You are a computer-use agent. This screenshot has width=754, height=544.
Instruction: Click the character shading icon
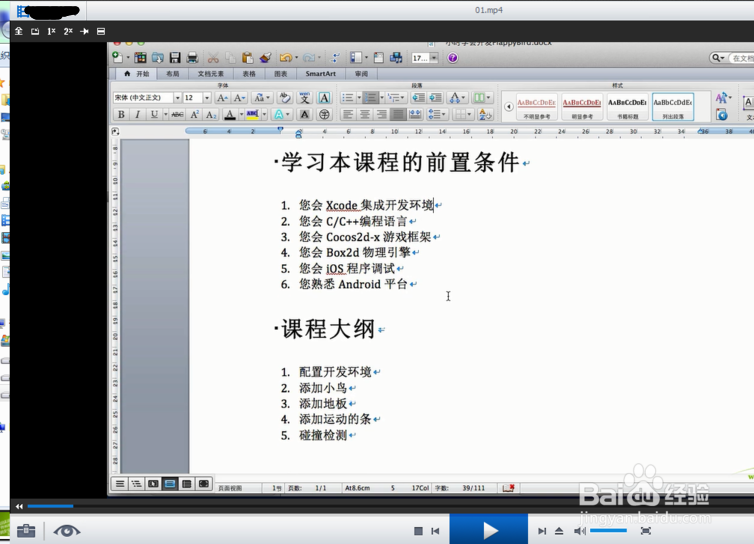[x=304, y=114]
